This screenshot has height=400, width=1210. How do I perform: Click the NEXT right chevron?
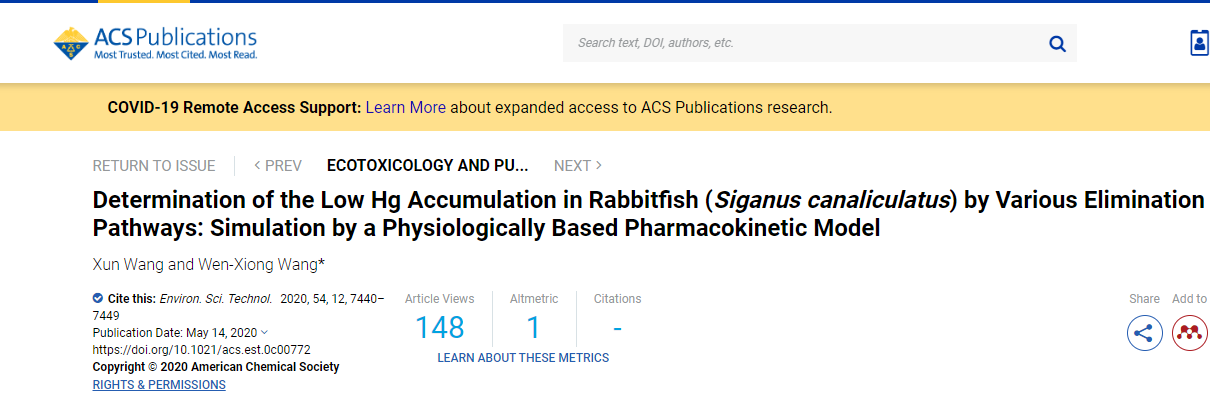(599, 166)
